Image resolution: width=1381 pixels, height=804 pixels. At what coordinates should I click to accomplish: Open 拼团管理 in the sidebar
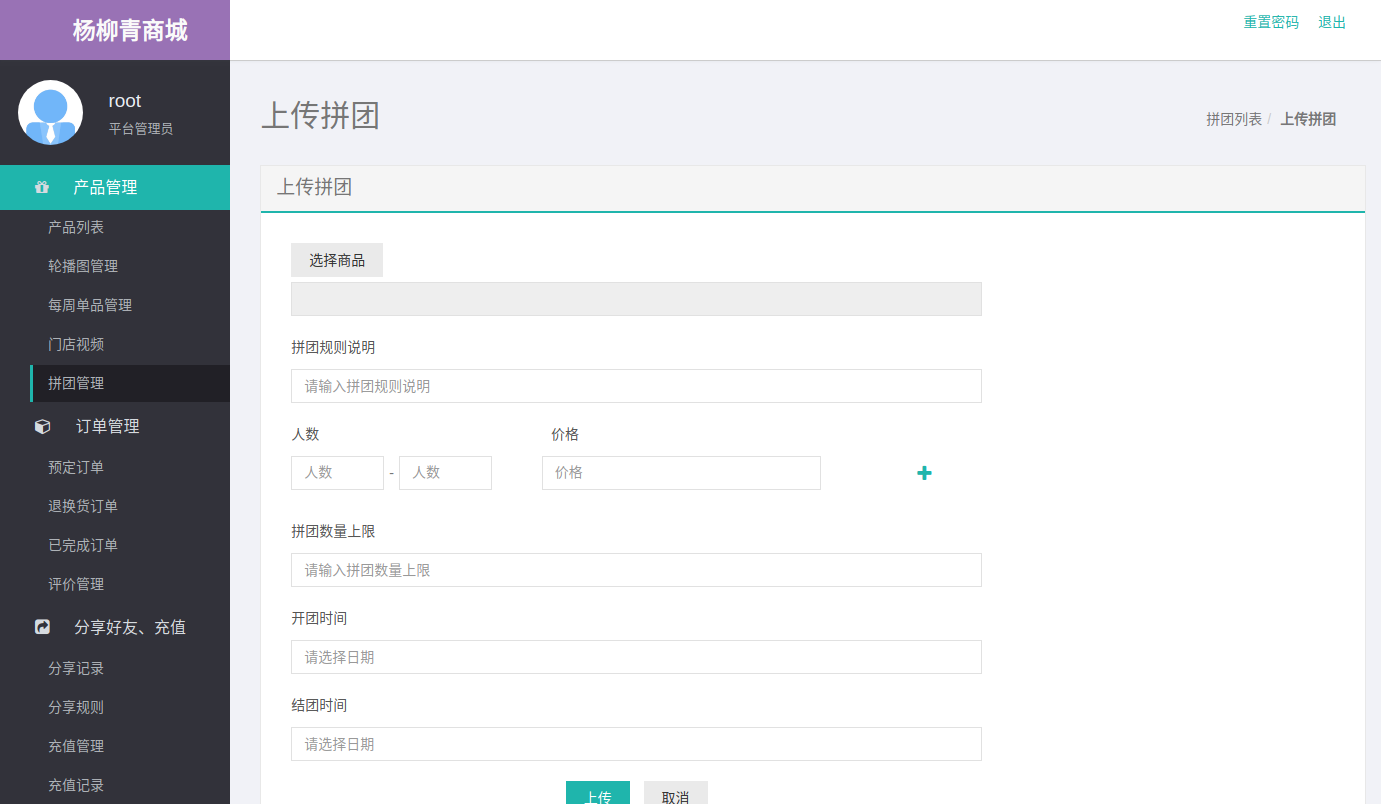[x=76, y=383]
